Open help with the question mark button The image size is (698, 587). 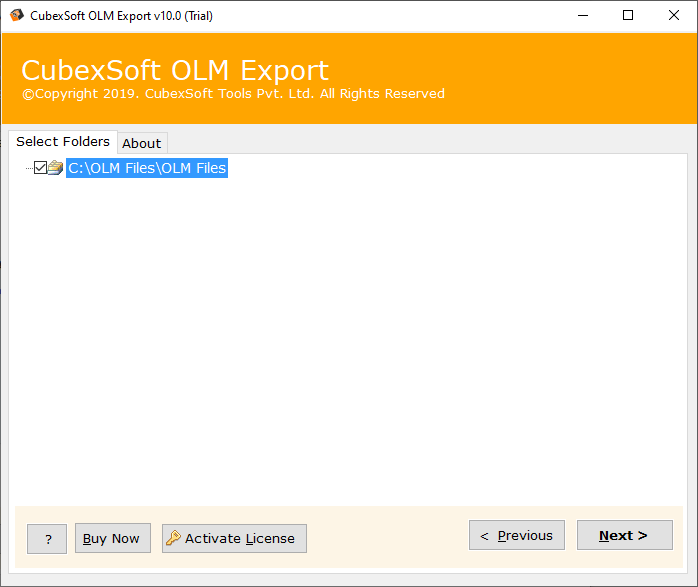point(47,538)
